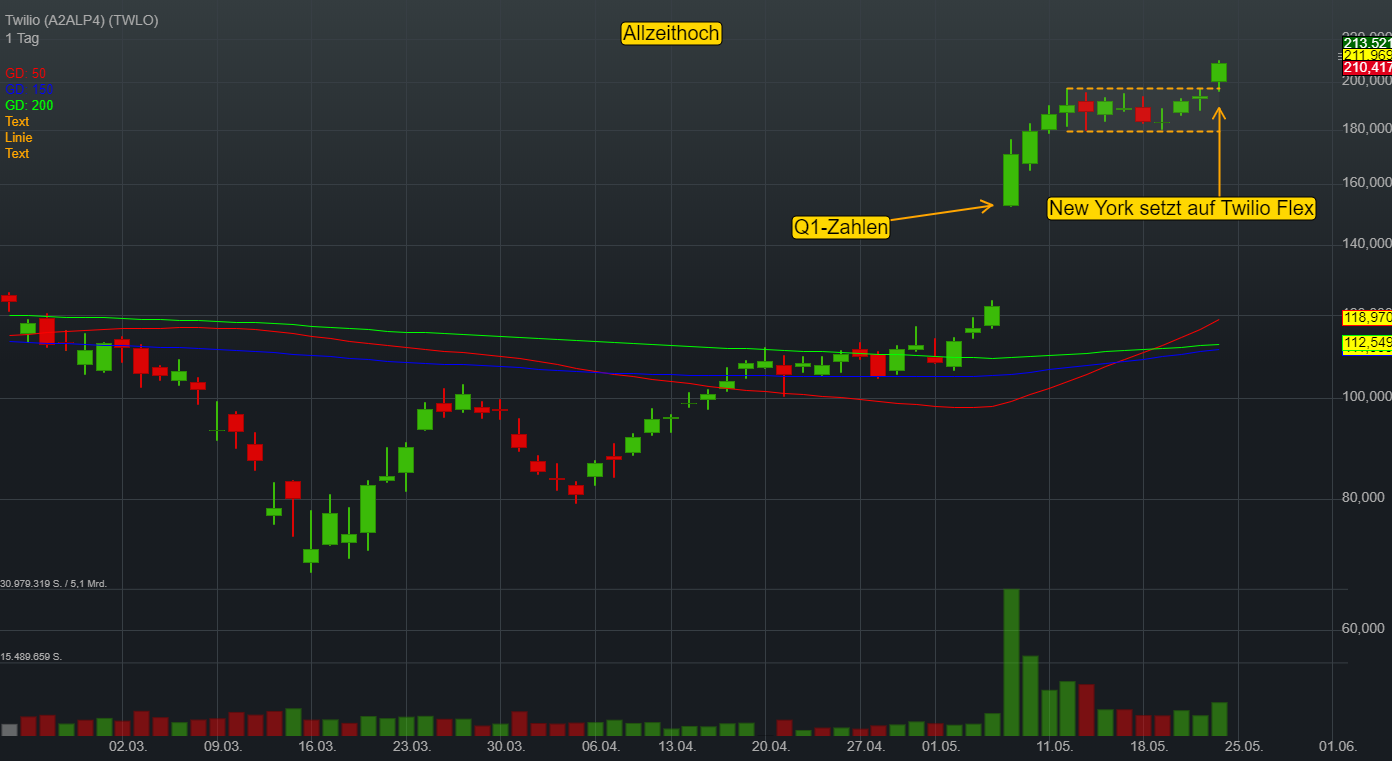Click the Q1-Zahlen annotation label
The width and height of the screenshot is (1392, 761).
point(841,228)
